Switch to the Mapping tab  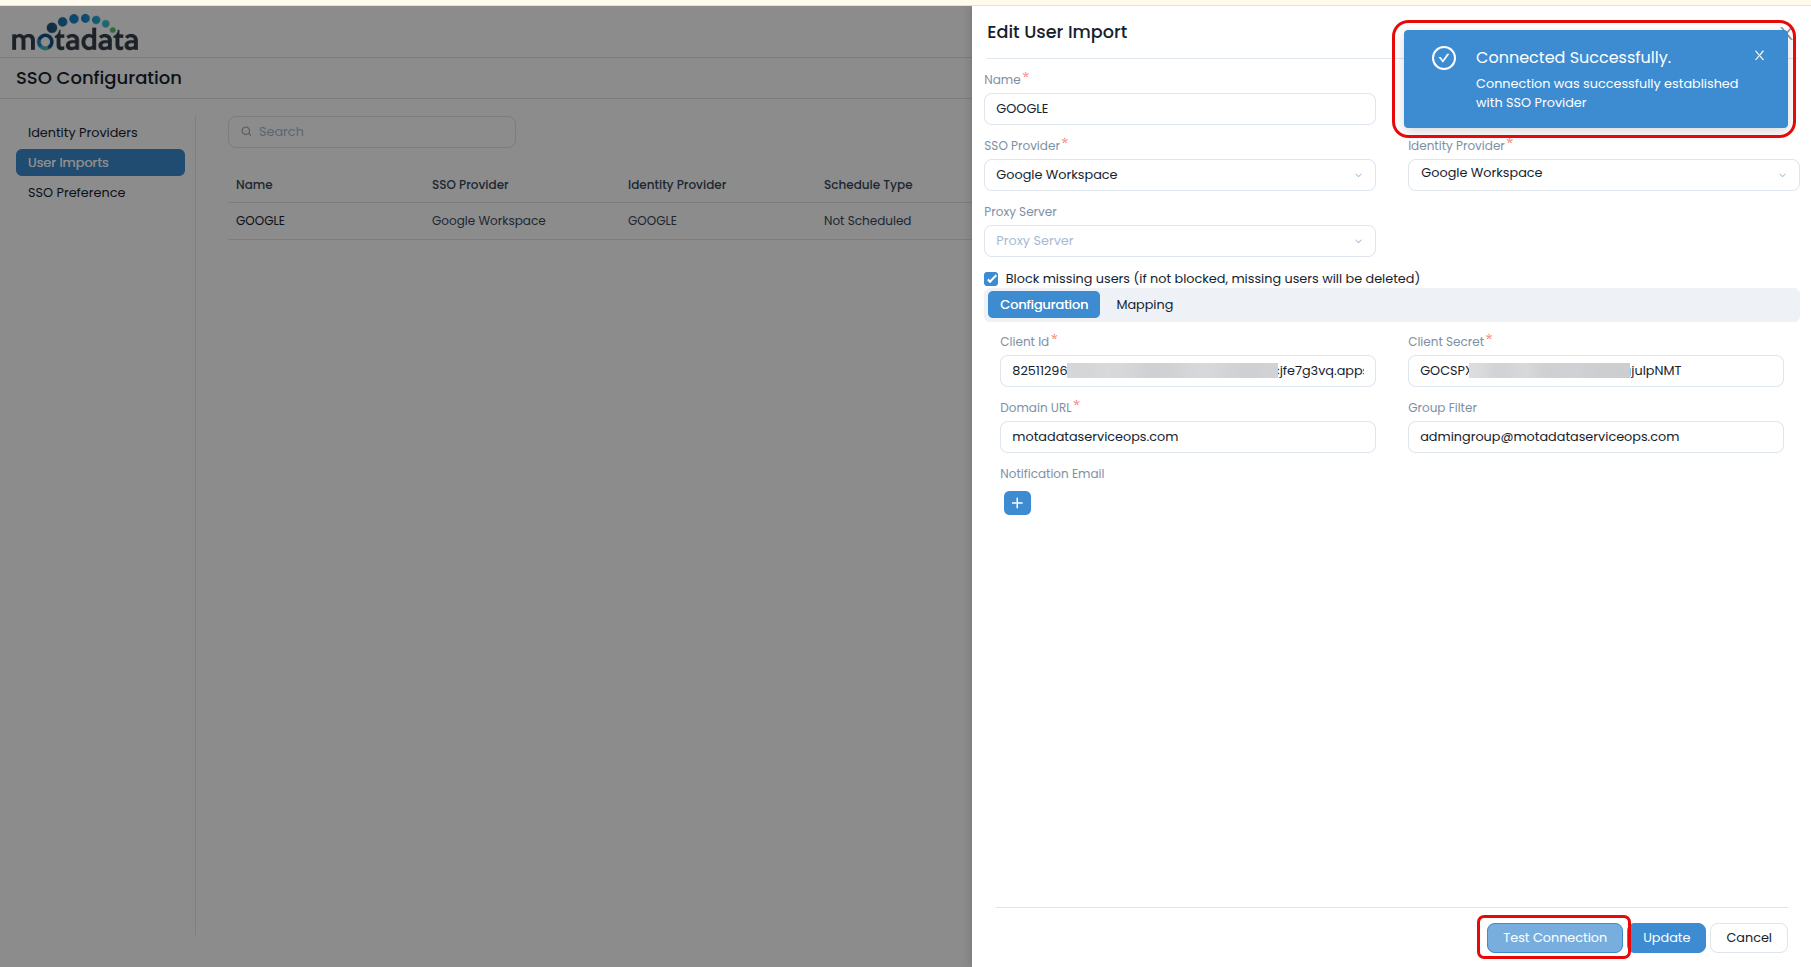click(1144, 305)
